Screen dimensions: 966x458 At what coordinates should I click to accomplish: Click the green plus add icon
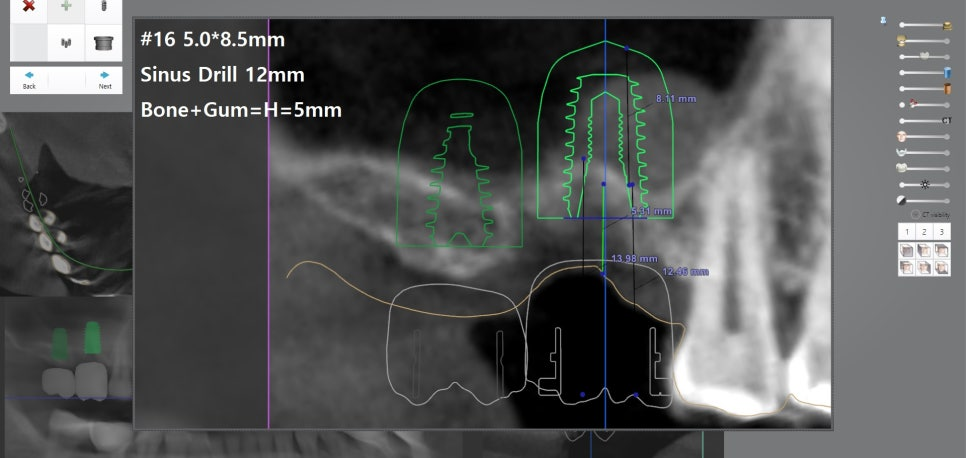pos(66,6)
